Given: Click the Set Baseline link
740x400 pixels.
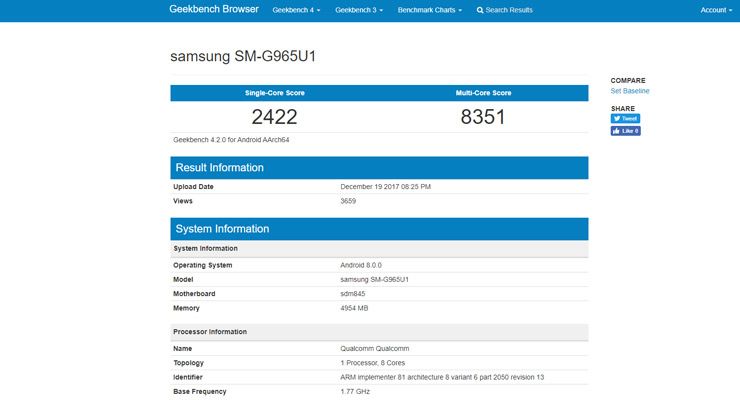Looking at the screenshot, I should 630,91.
